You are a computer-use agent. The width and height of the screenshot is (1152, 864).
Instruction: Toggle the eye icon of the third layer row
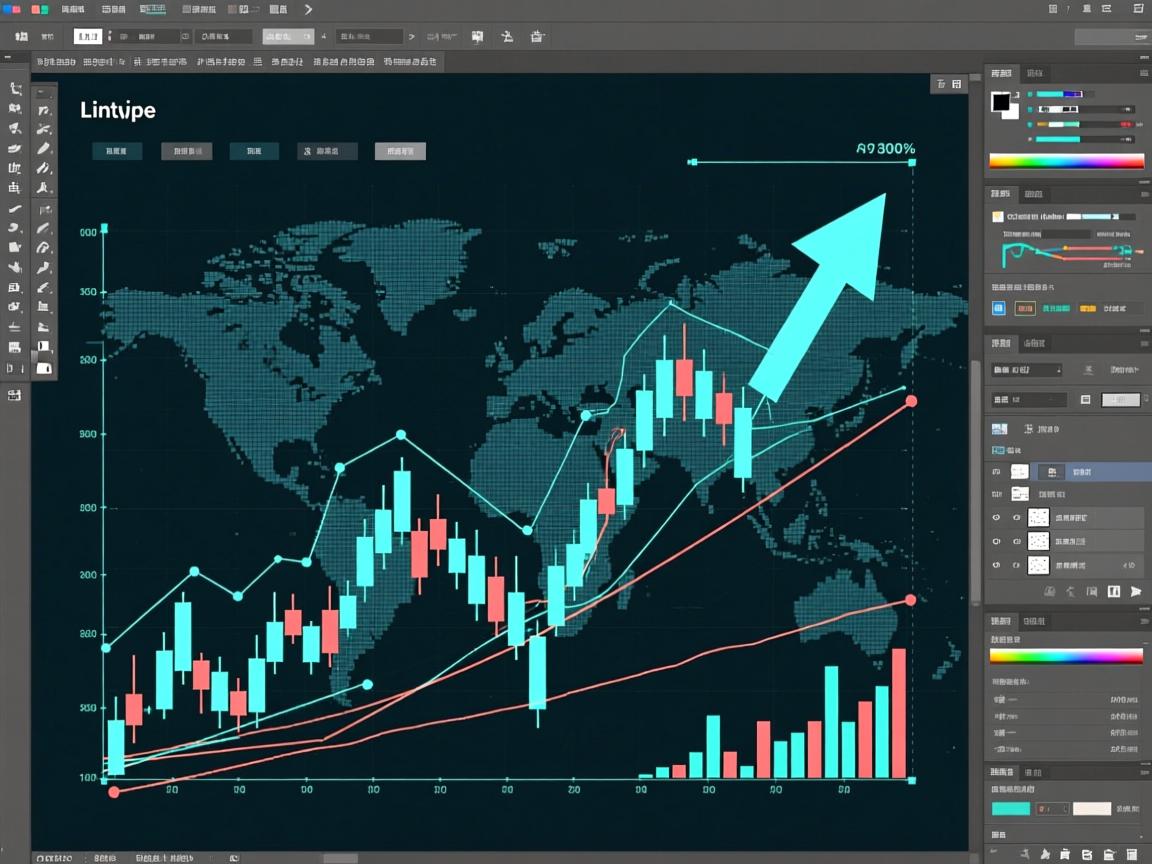click(x=995, y=518)
